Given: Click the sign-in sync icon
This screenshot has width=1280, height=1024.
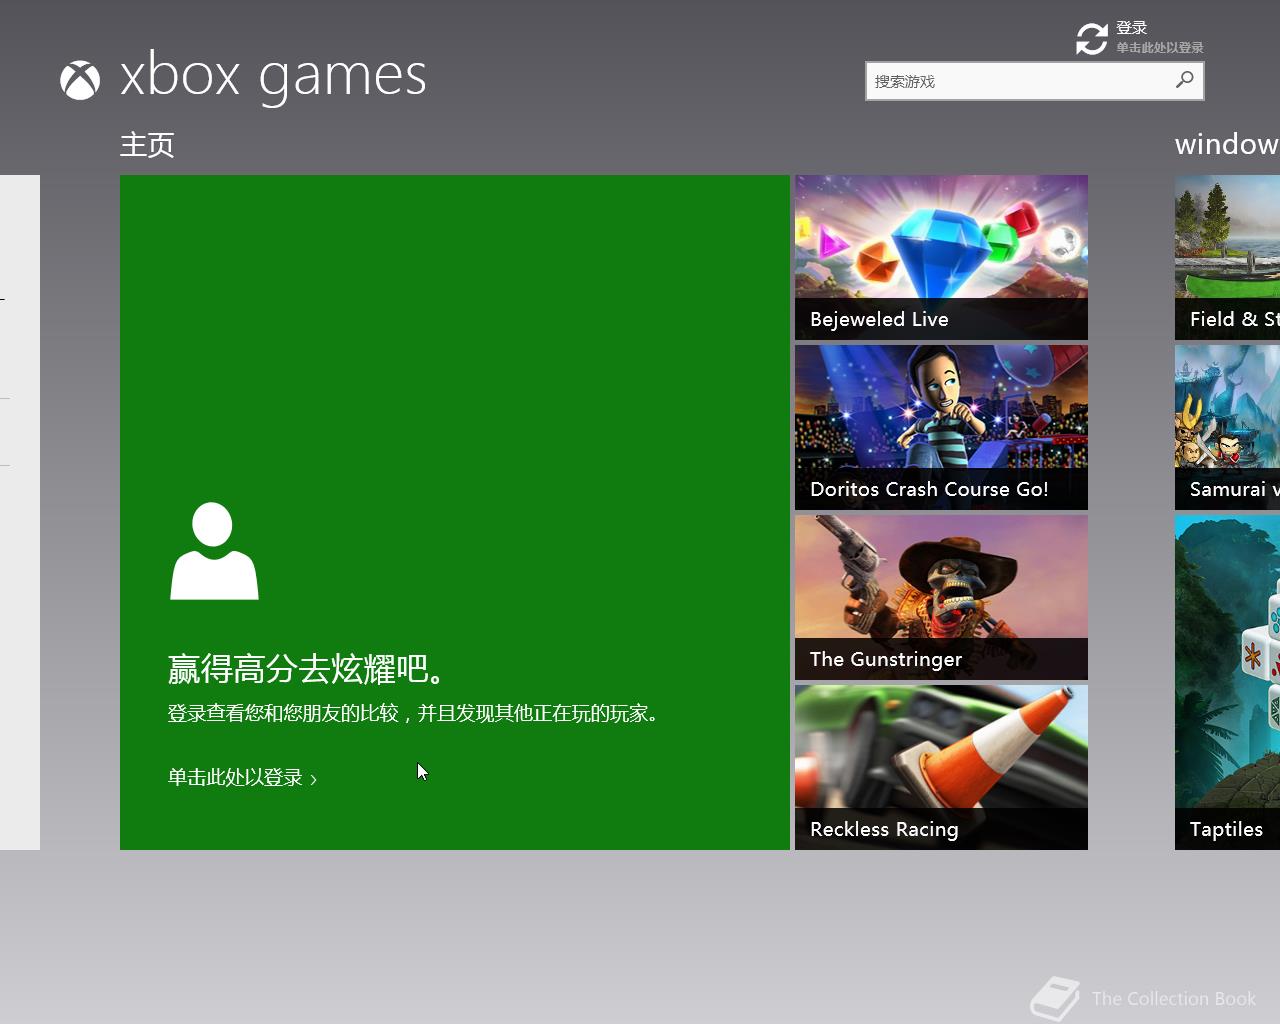Looking at the screenshot, I should [1092, 39].
